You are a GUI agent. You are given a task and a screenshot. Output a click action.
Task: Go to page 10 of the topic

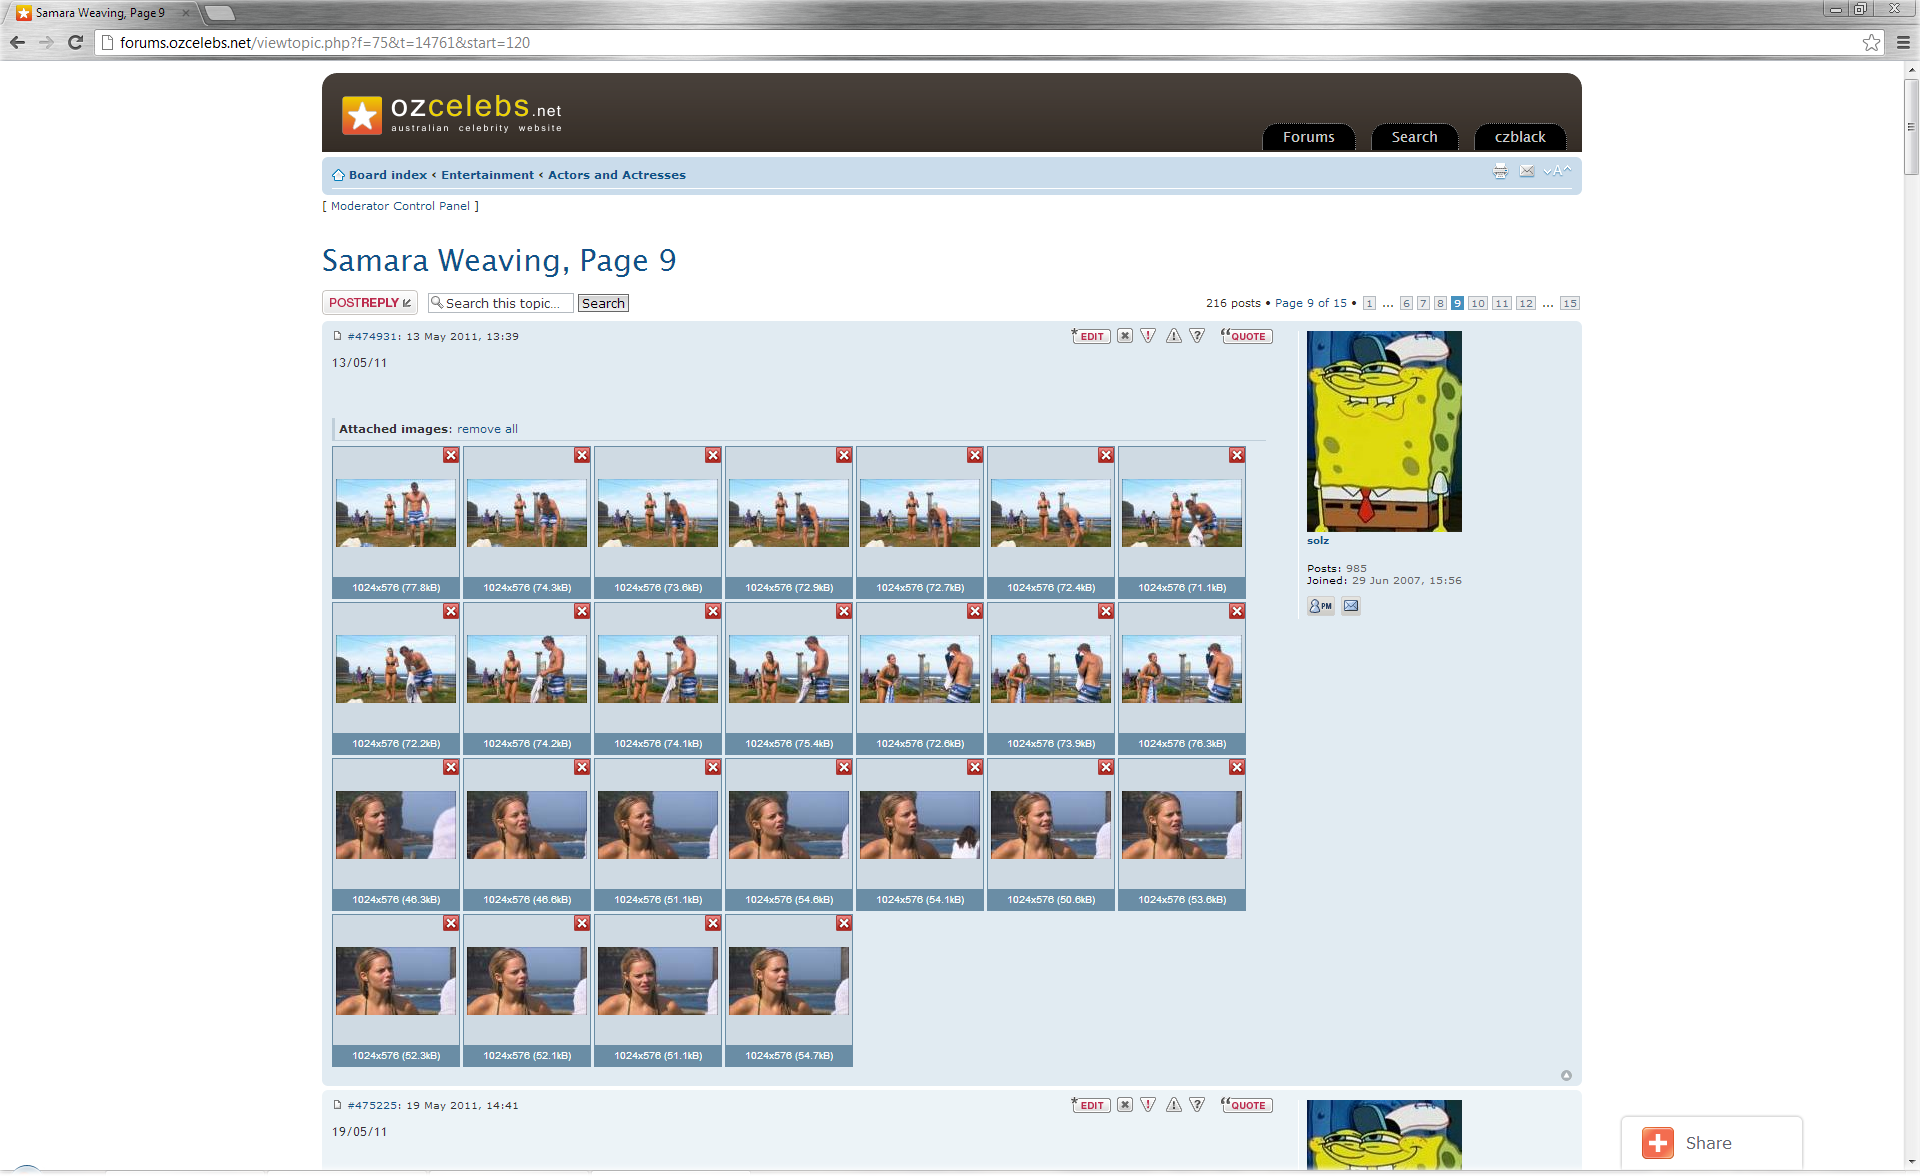pyautogui.click(x=1477, y=303)
